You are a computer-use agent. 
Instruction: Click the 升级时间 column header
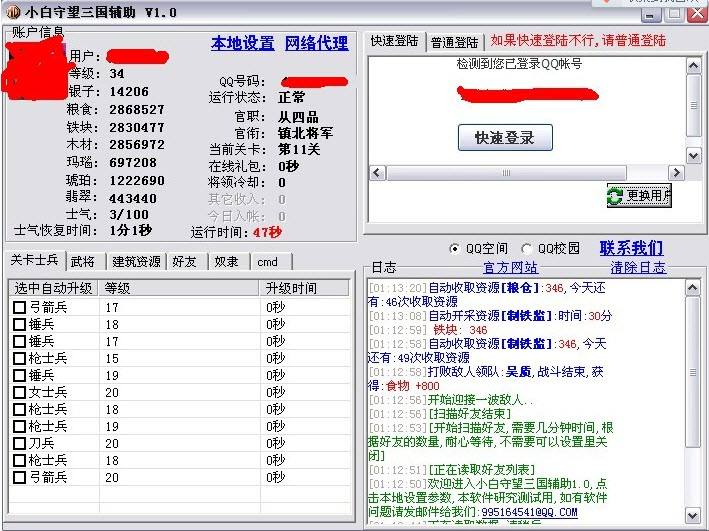[x=305, y=288]
